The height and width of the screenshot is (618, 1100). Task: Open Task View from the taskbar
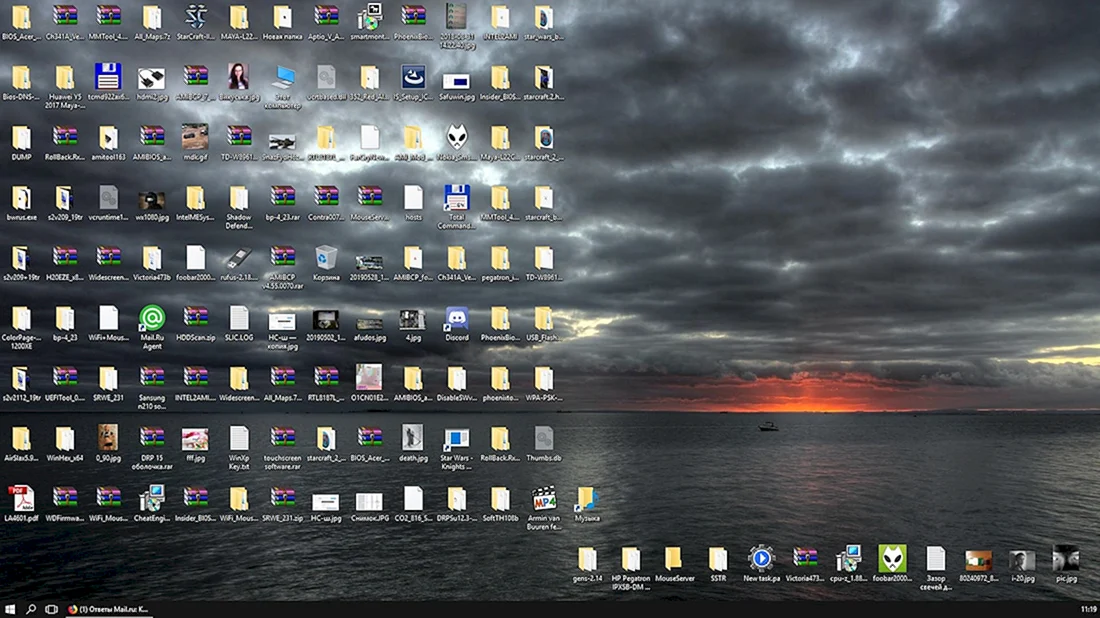[x=51, y=610]
